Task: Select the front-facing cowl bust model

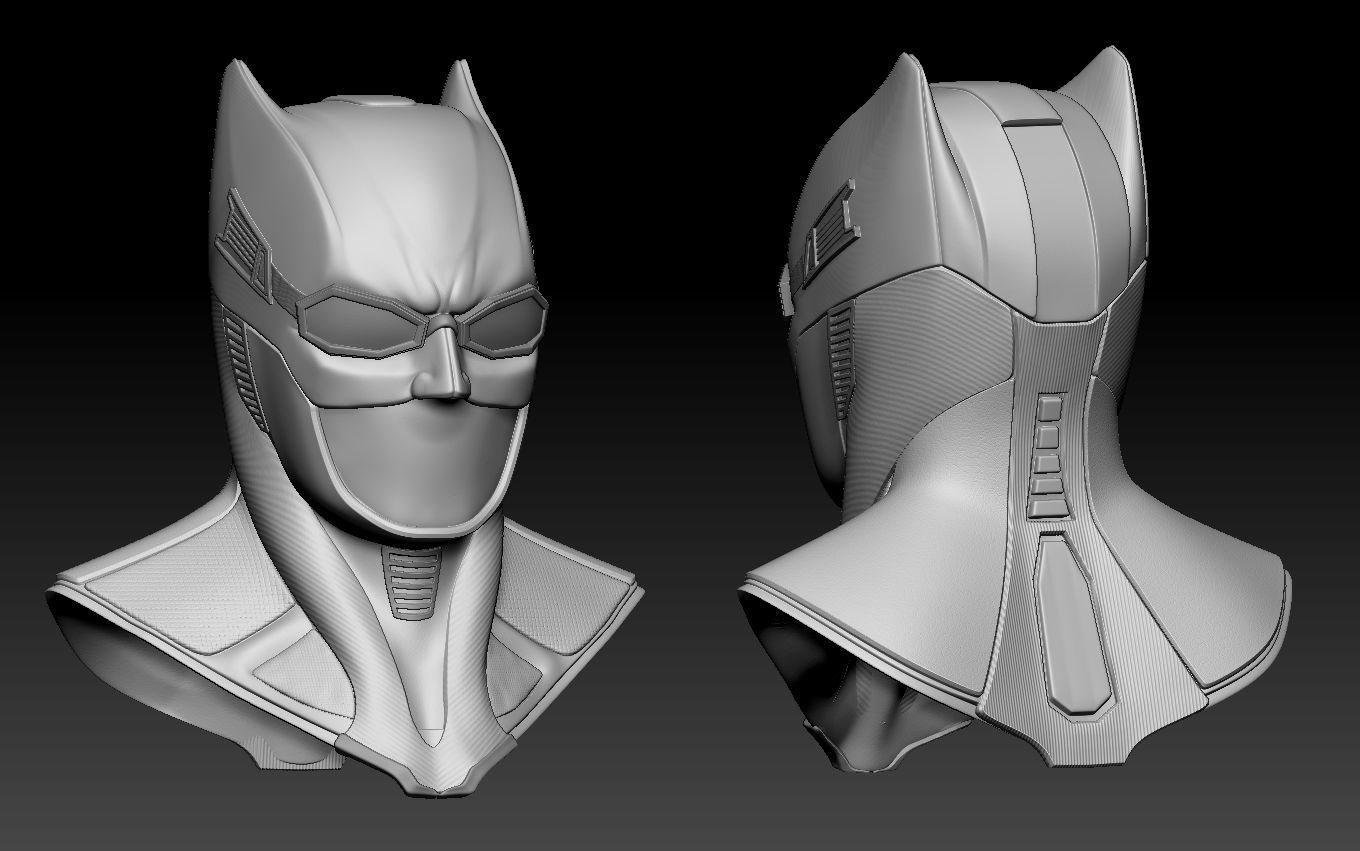Action: (345, 430)
